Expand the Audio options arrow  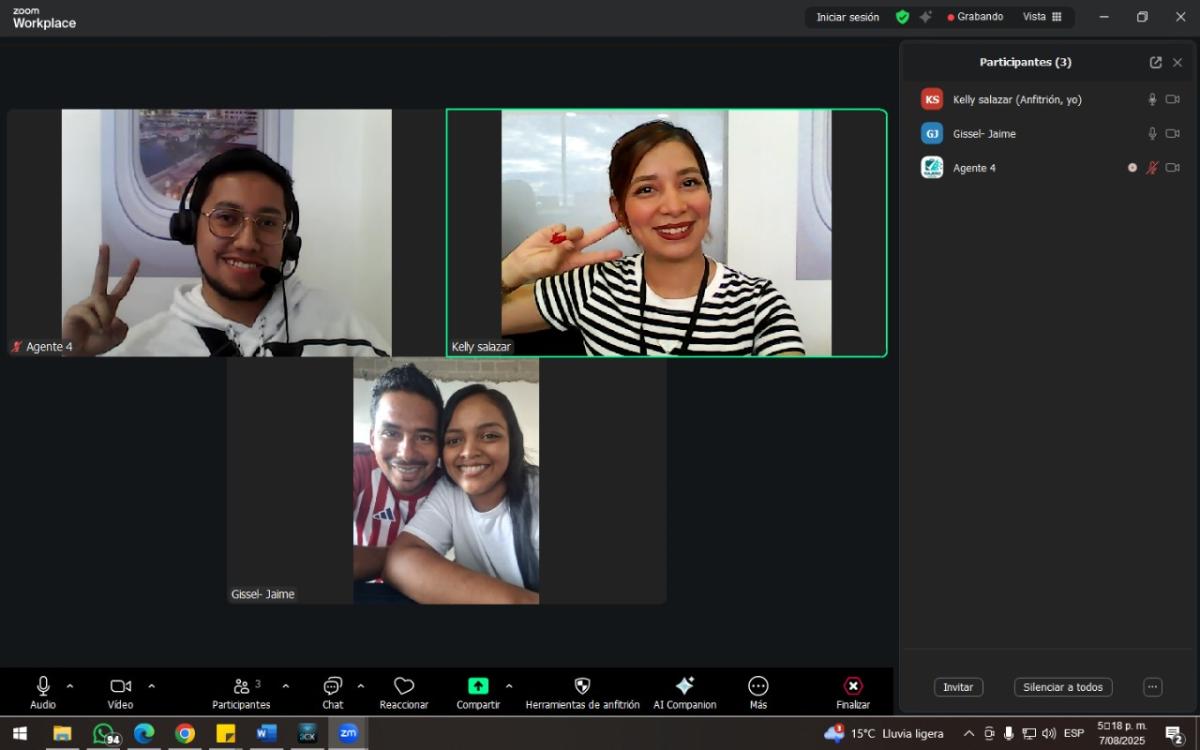point(70,686)
